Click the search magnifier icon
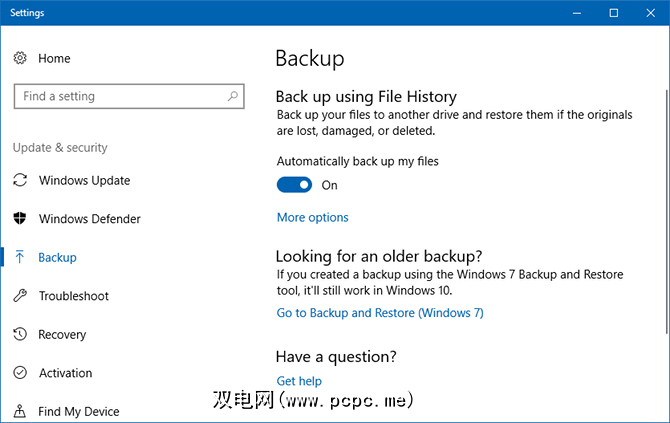Screen dimensions: 670x423 233,97
